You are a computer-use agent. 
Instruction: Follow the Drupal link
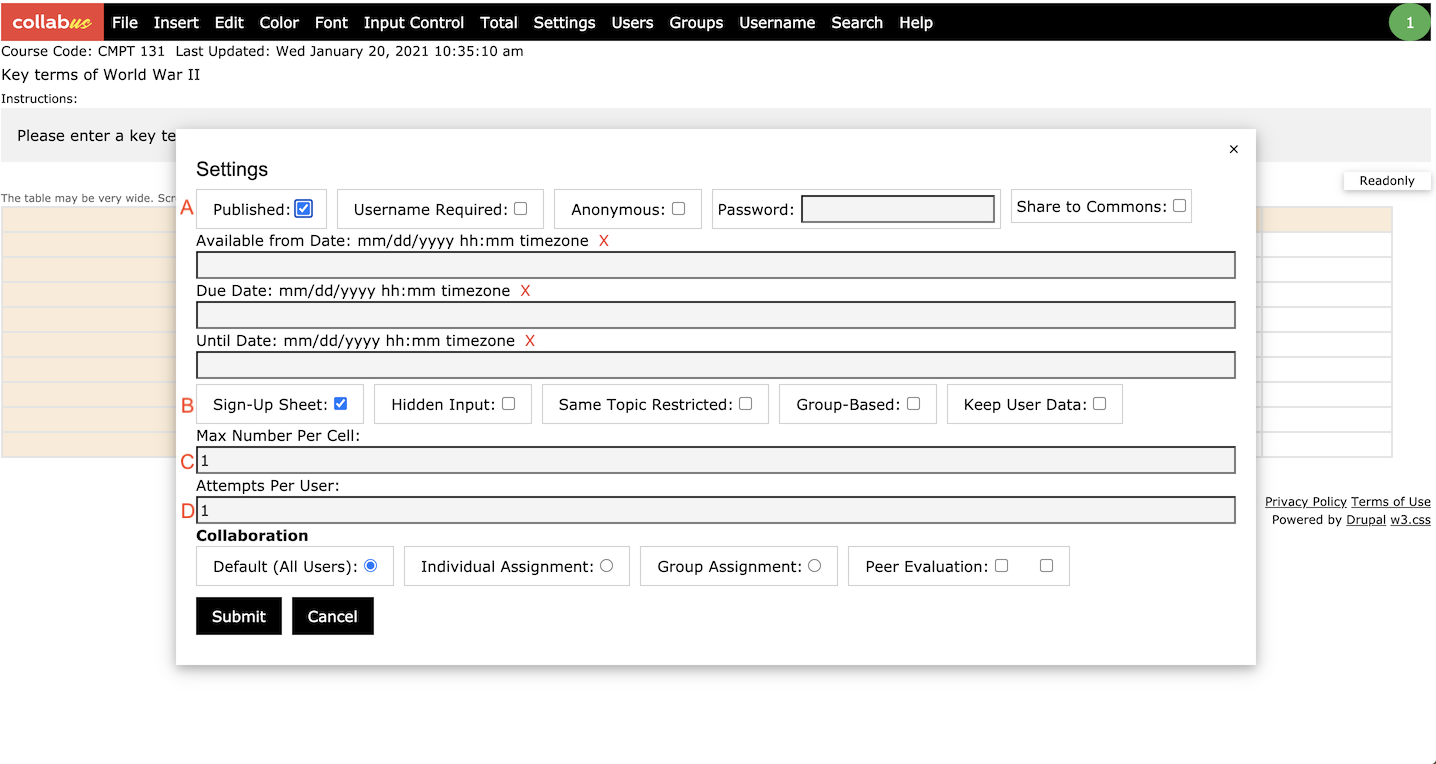pyautogui.click(x=1366, y=519)
